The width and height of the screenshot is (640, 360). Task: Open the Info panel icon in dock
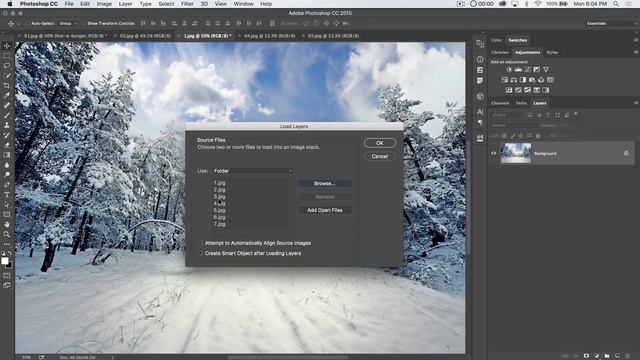(480, 60)
